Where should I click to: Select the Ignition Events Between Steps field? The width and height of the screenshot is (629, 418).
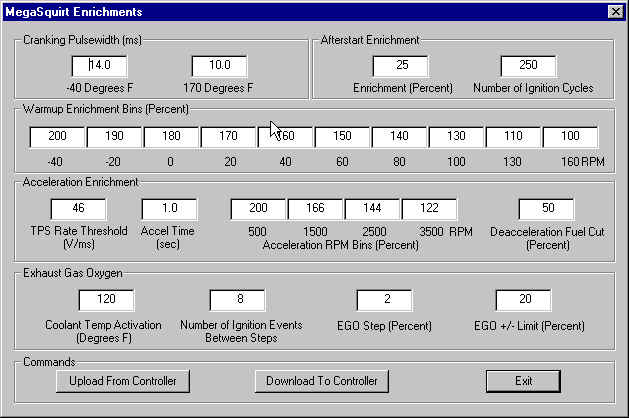tap(237, 300)
